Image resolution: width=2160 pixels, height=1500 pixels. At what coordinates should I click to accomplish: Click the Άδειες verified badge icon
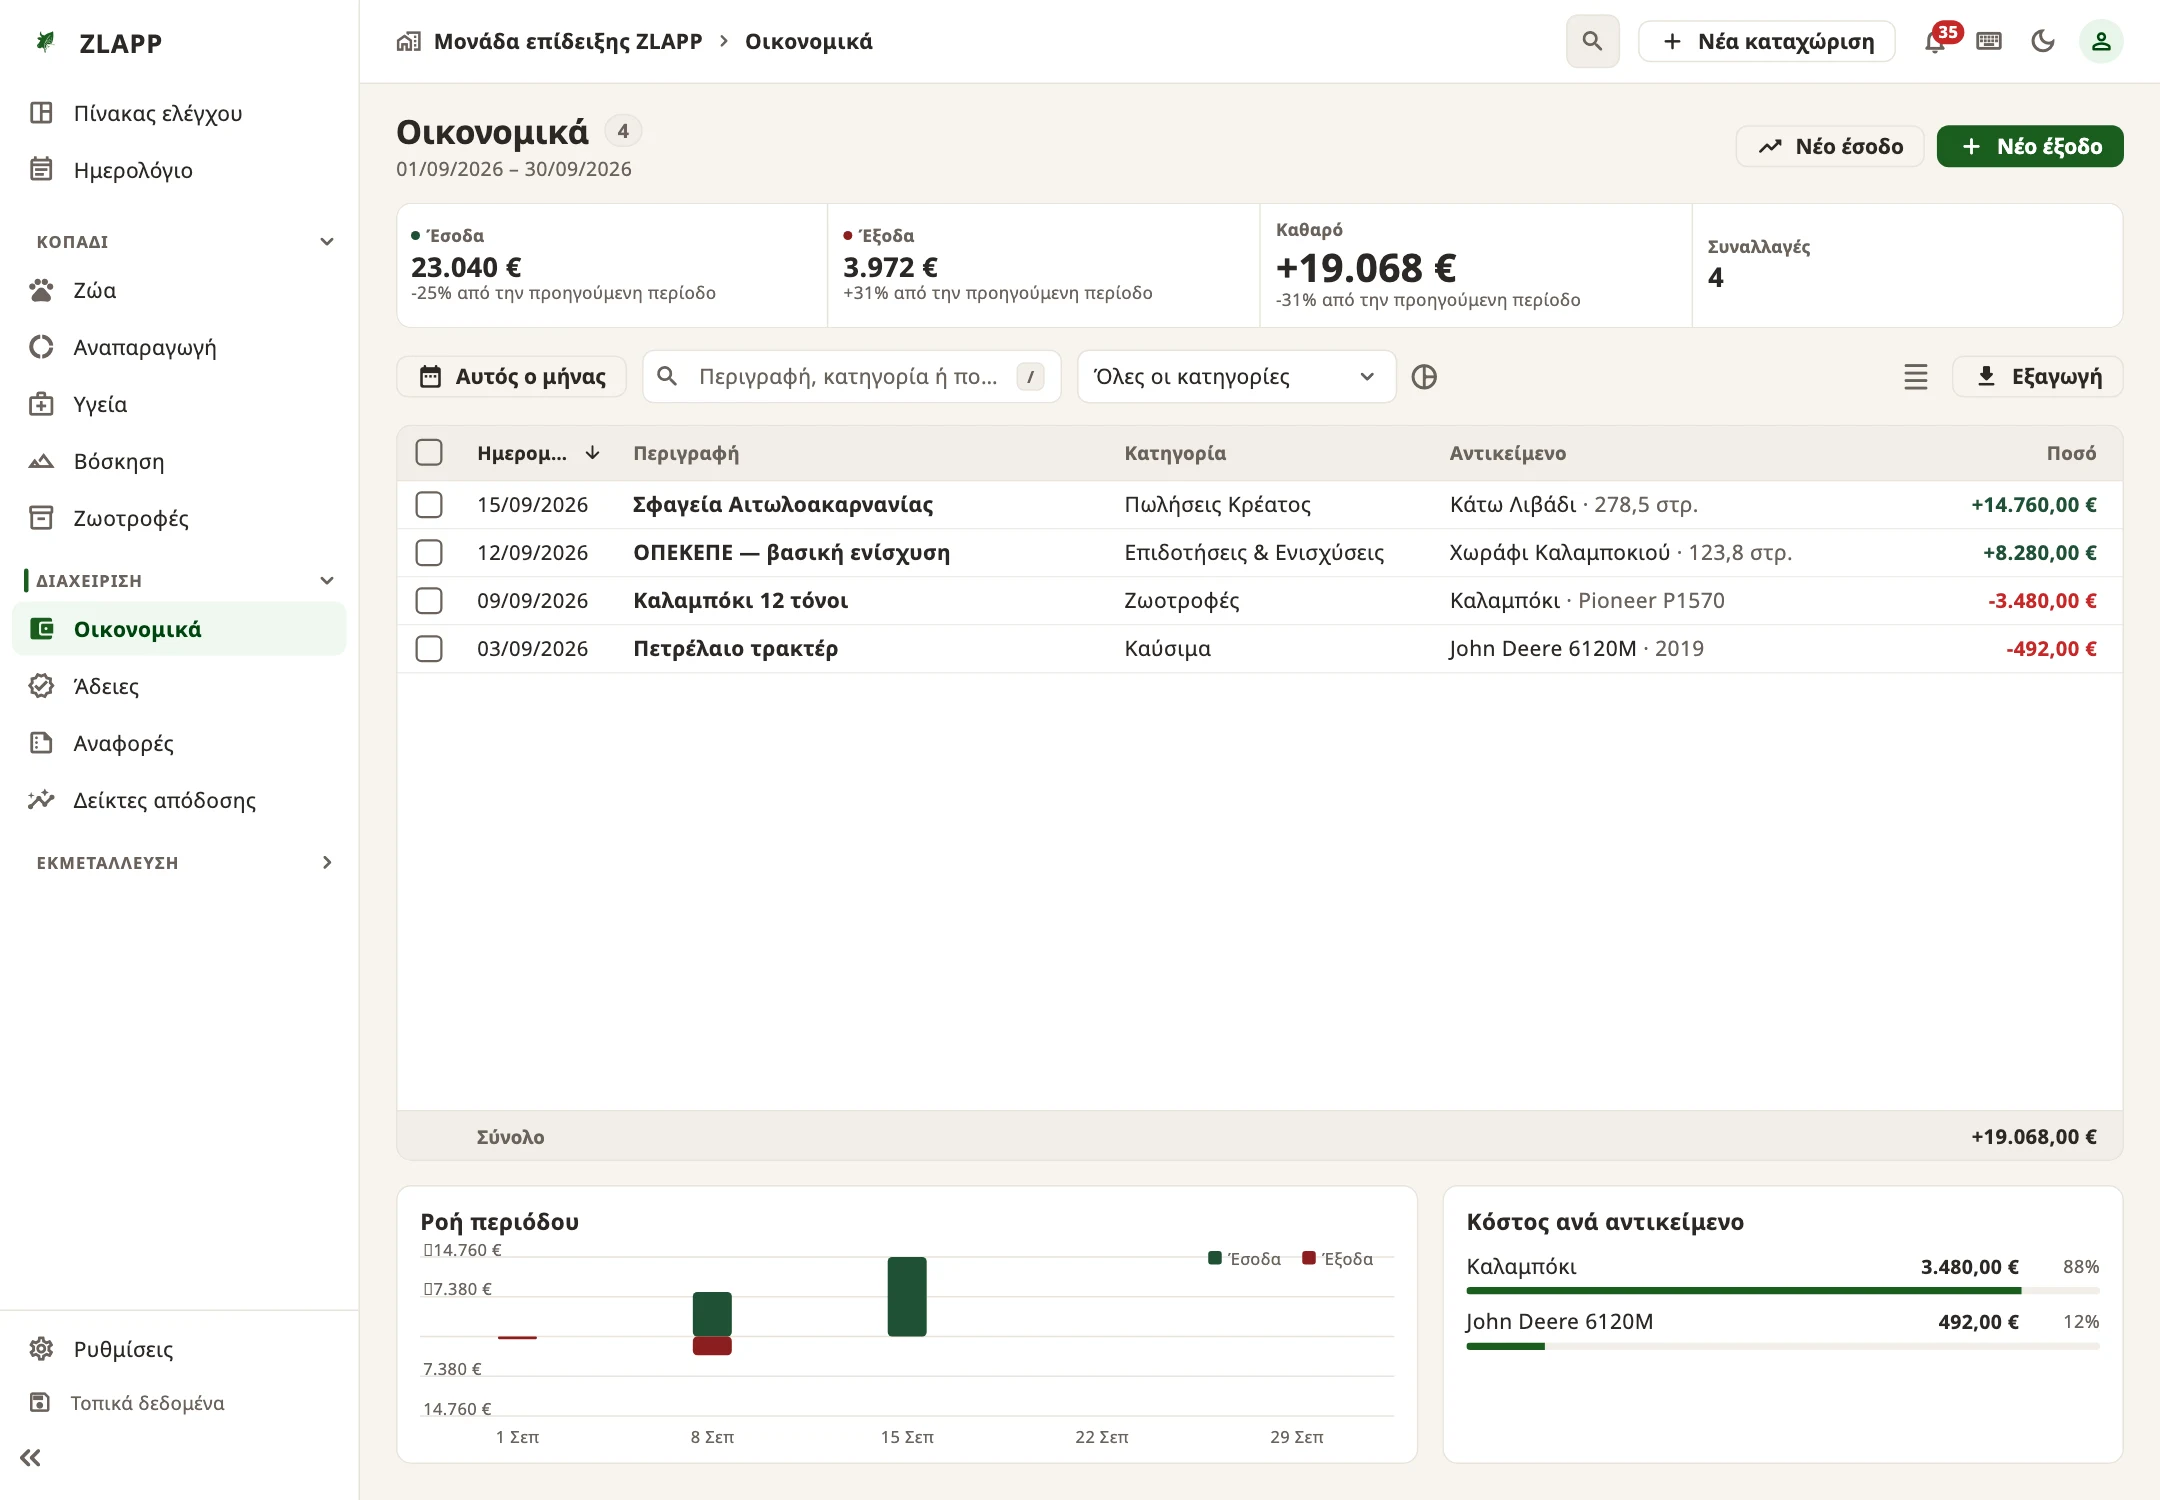coord(41,686)
